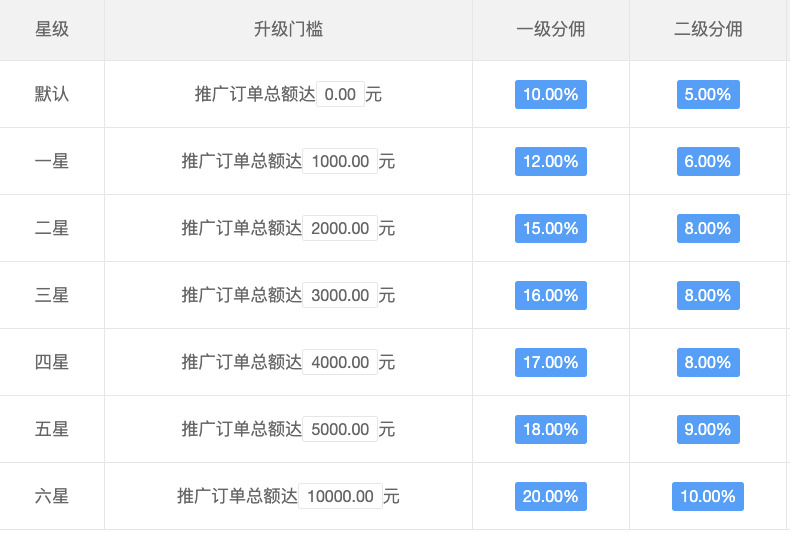Image resolution: width=790 pixels, height=534 pixels.
Task: Focus the 2000.00 amount input field
Action: click(340, 228)
